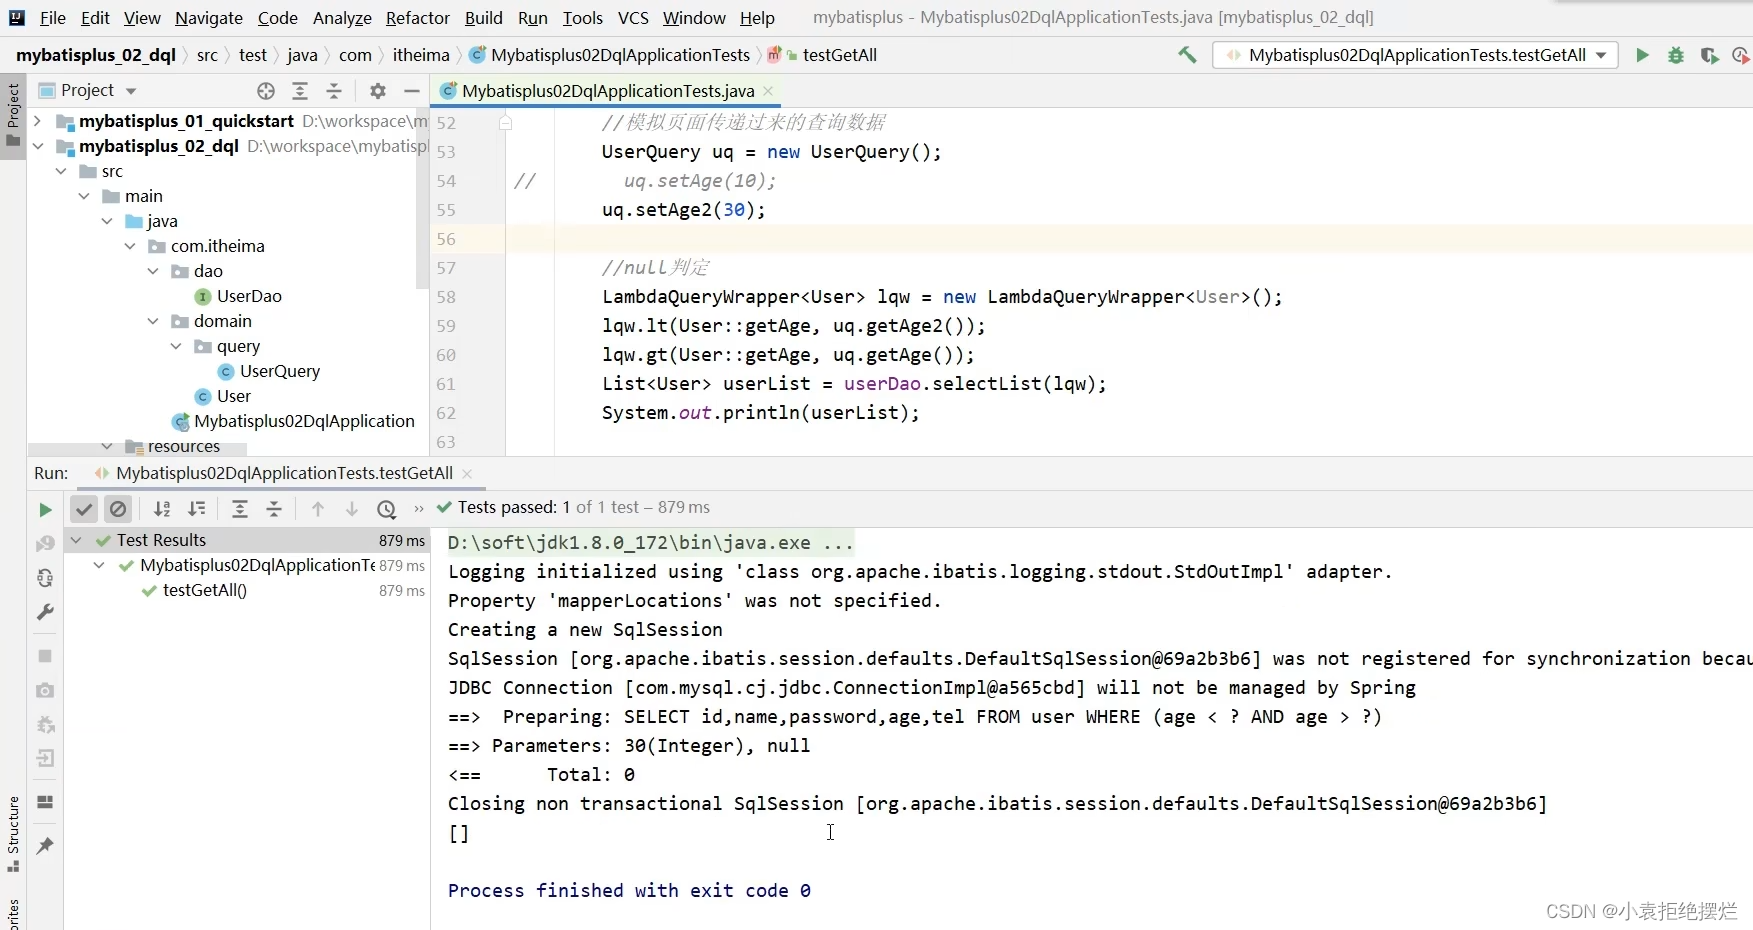The image size is (1753, 930).
Task: Close the Mybatisplus02DqlApplicationTests.java editor tab
Action: pyautogui.click(x=768, y=91)
